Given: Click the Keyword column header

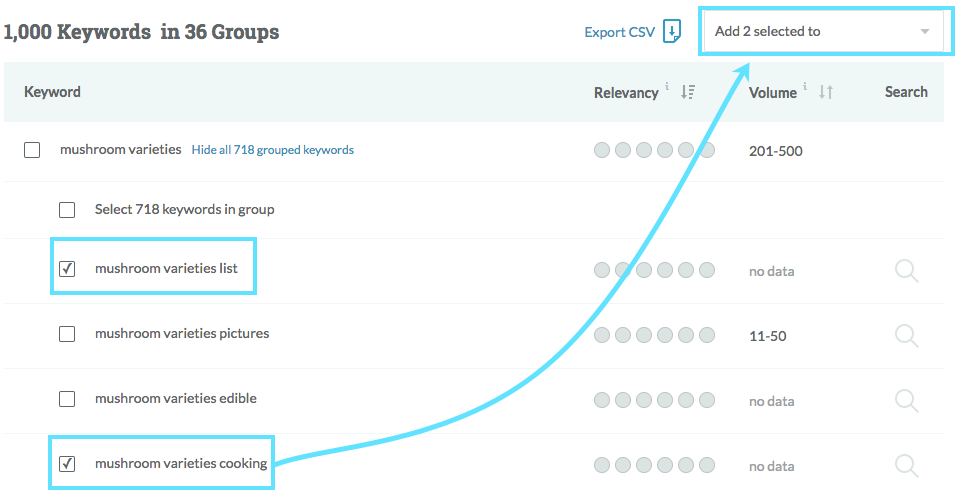Looking at the screenshot, I should 52,92.
